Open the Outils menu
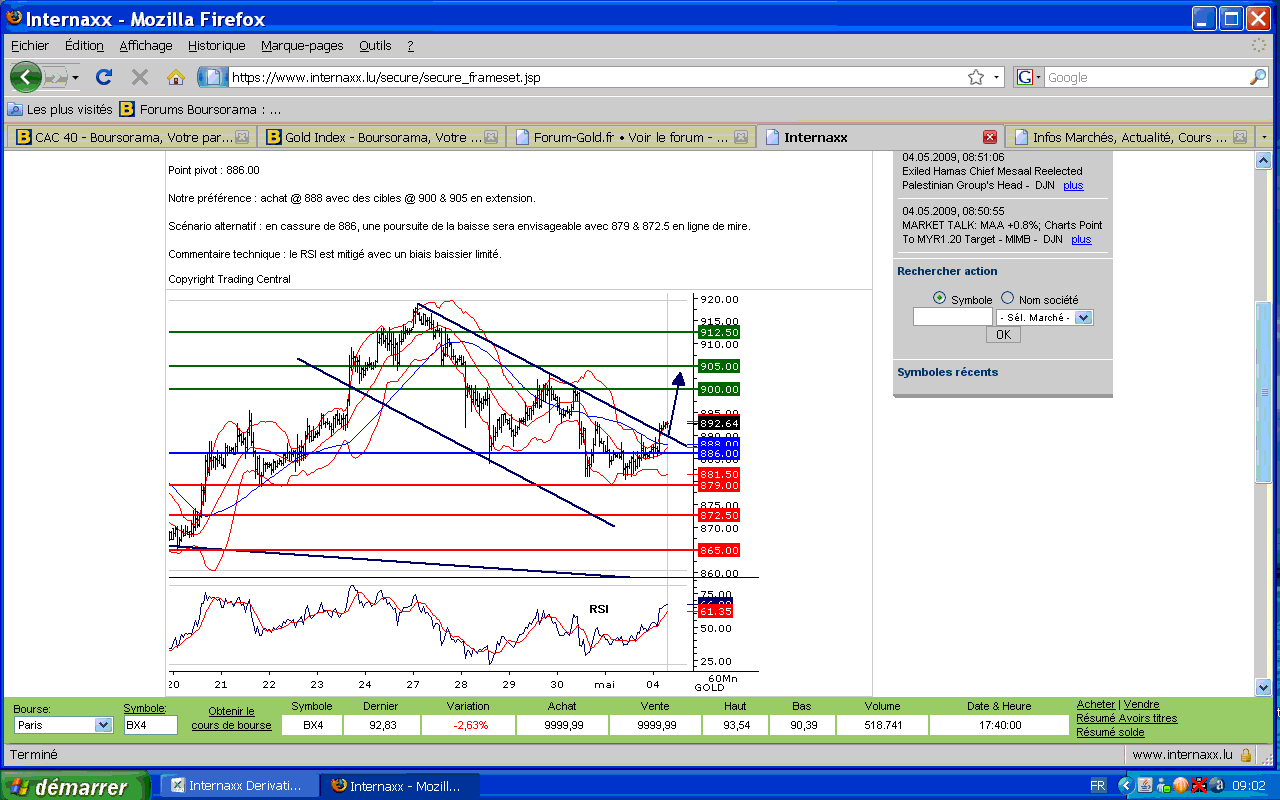 [375, 45]
